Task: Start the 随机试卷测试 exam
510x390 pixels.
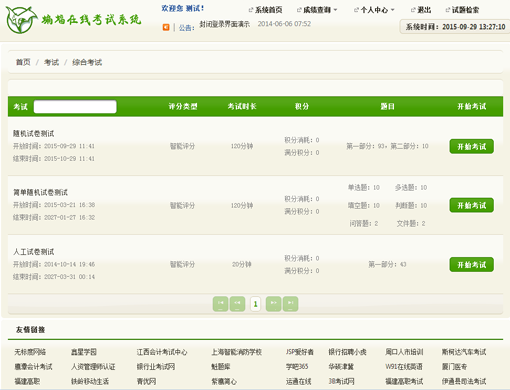Action: [x=471, y=146]
